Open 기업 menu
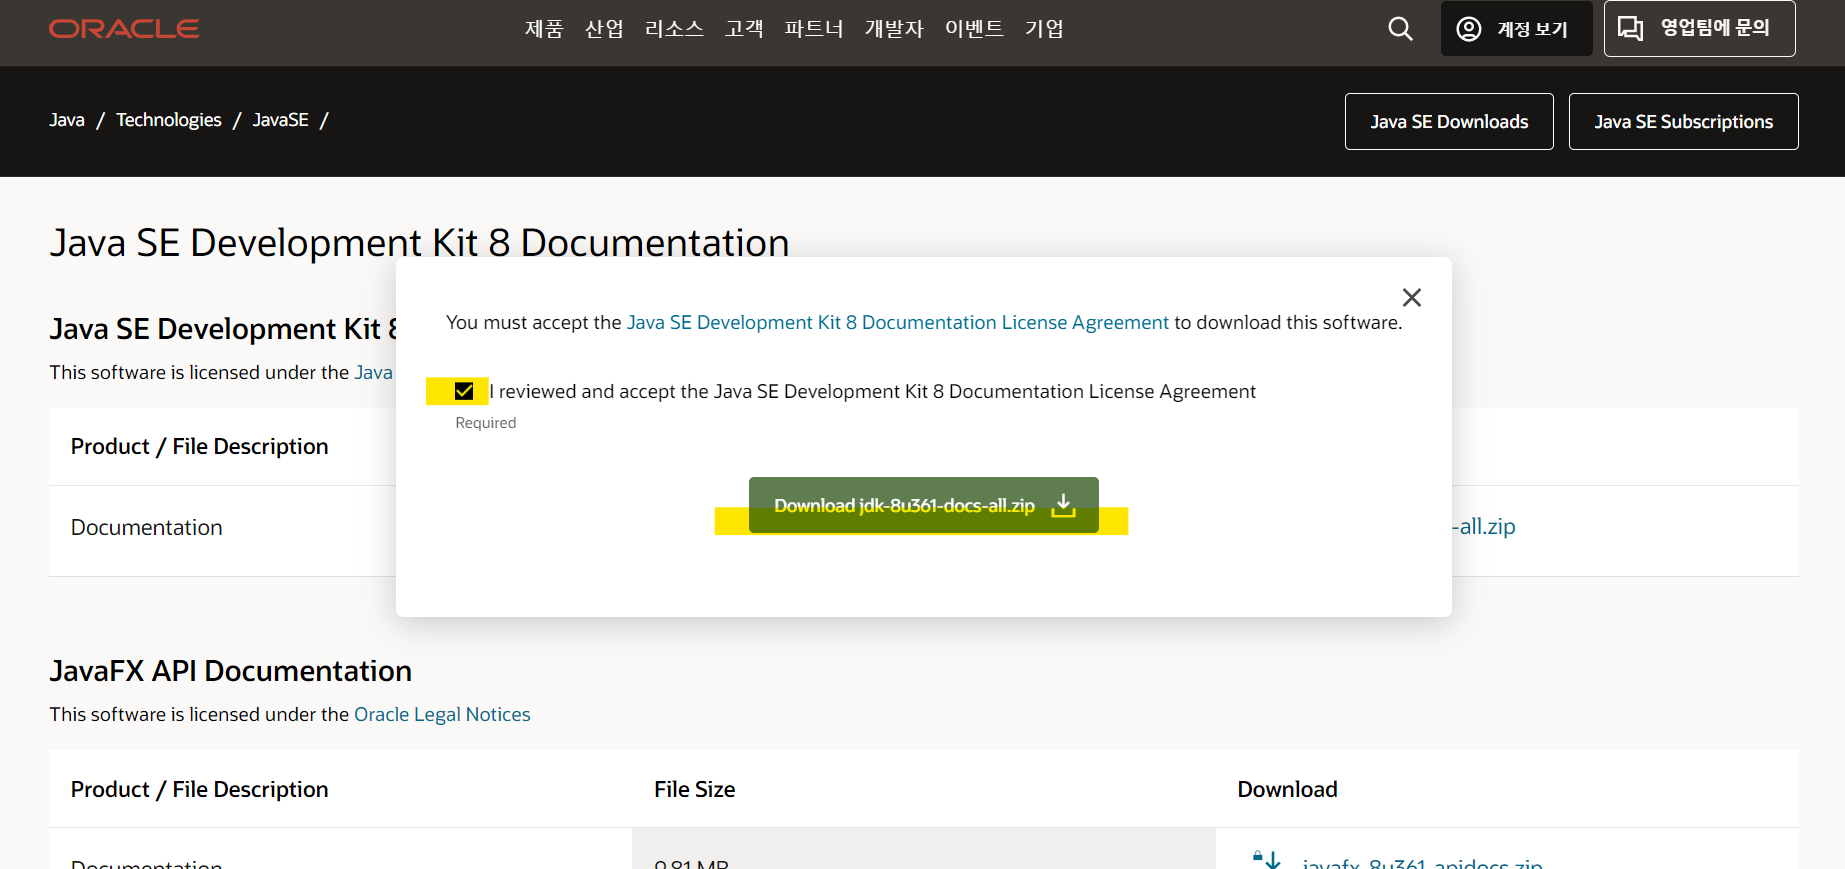The width and height of the screenshot is (1845, 869). click(x=1044, y=29)
